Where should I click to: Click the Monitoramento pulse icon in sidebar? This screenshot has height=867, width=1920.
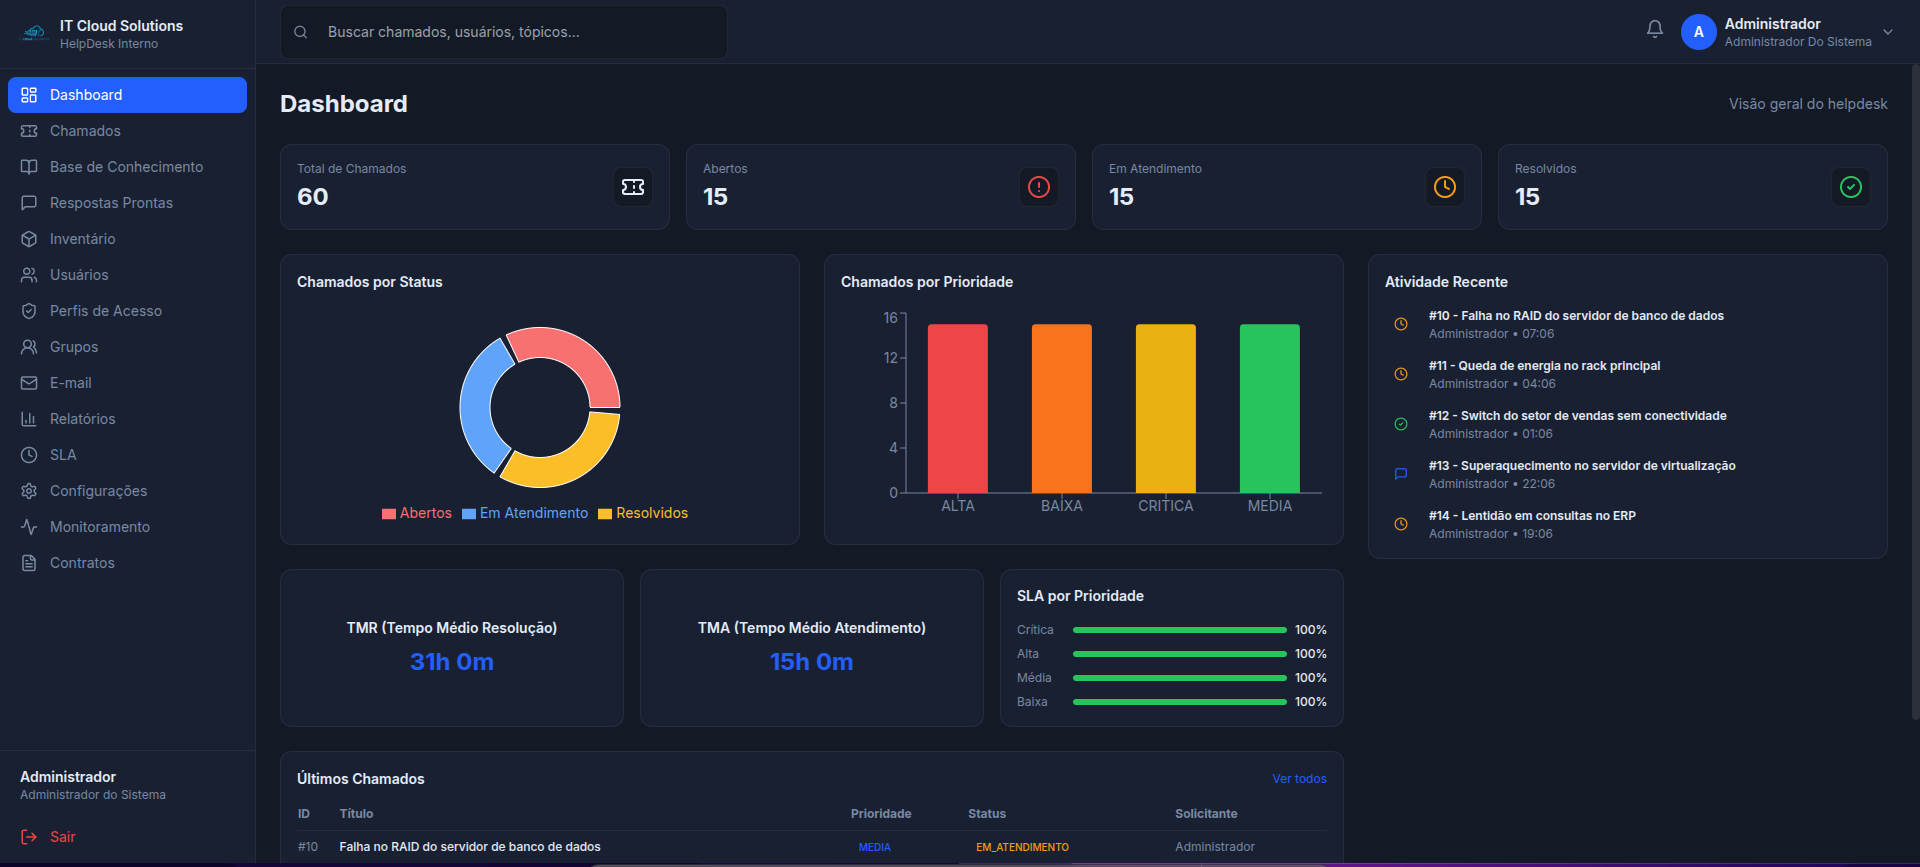coord(29,527)
